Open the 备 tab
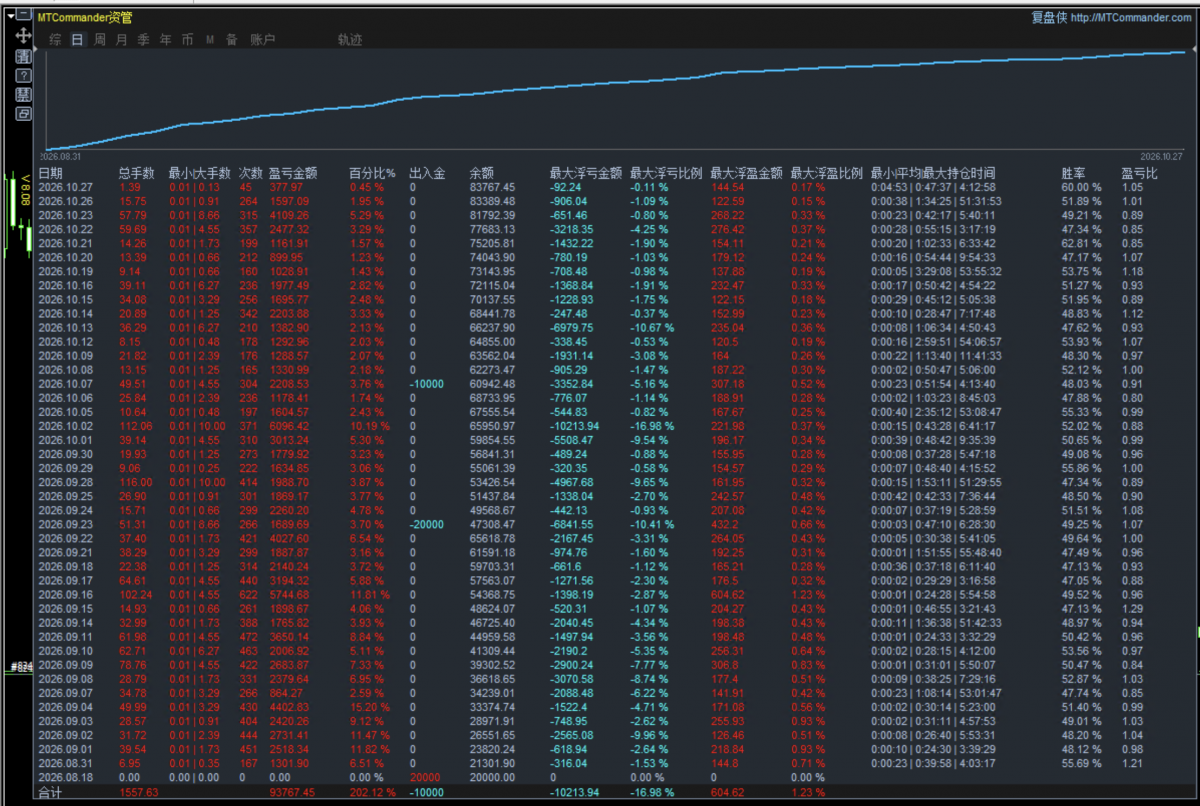1200x806 pixels. click(x=231, y=40)
